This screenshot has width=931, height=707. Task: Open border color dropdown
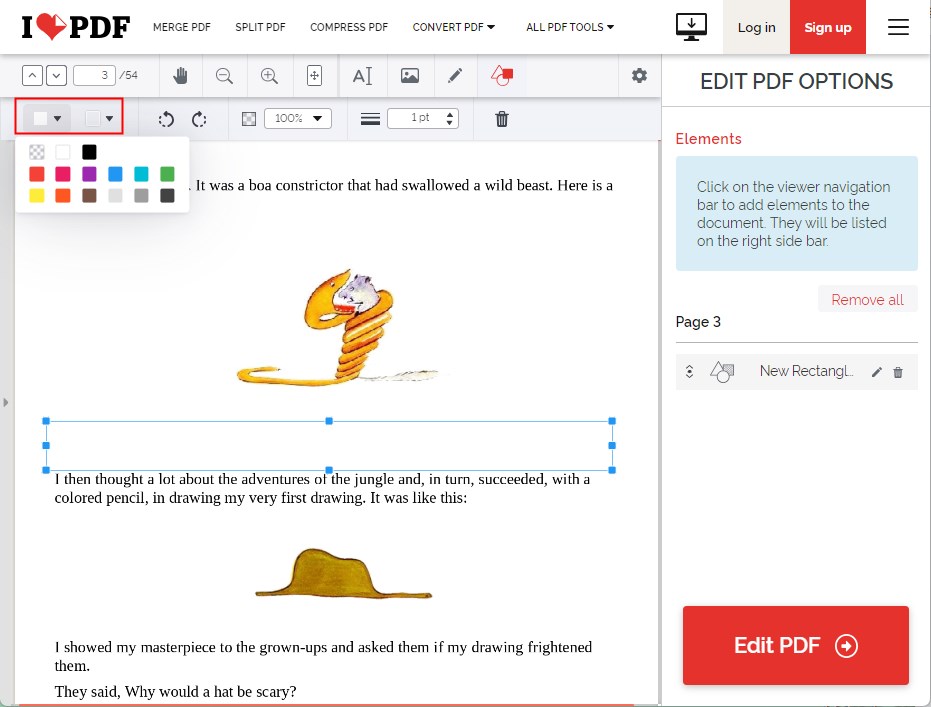point(99,118)
